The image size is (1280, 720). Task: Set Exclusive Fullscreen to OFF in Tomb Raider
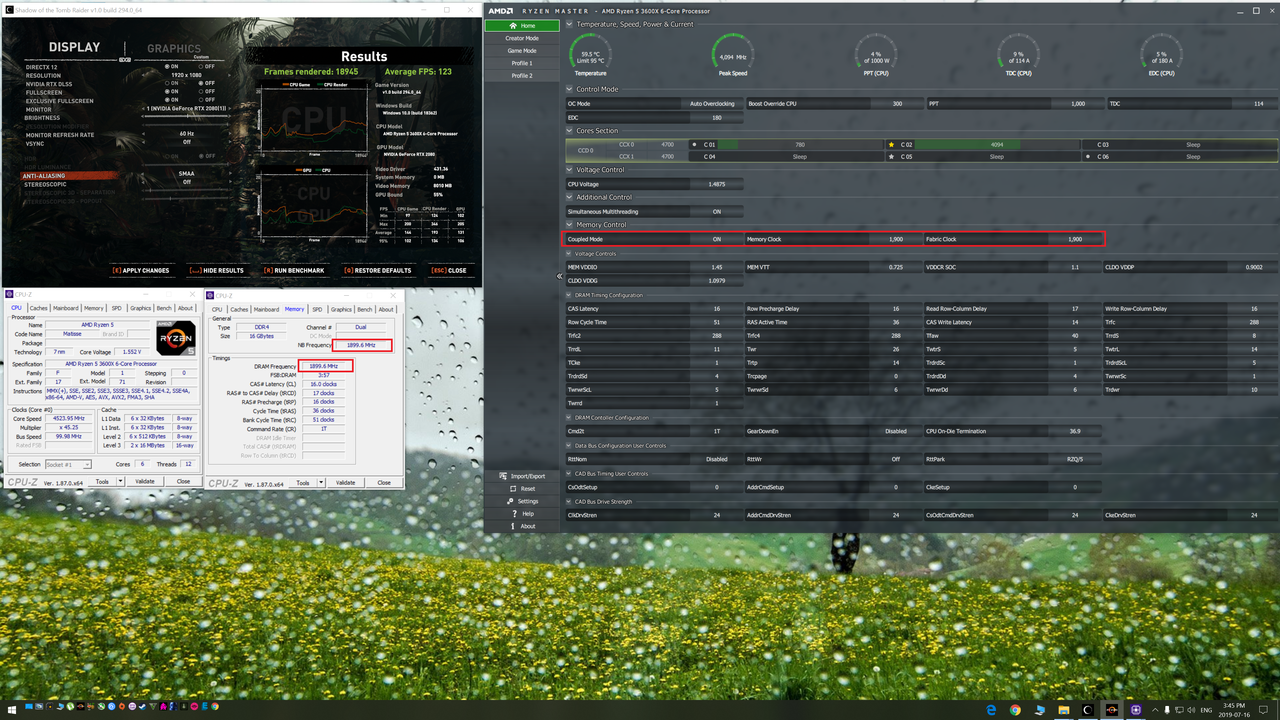(x=208, y=100)
